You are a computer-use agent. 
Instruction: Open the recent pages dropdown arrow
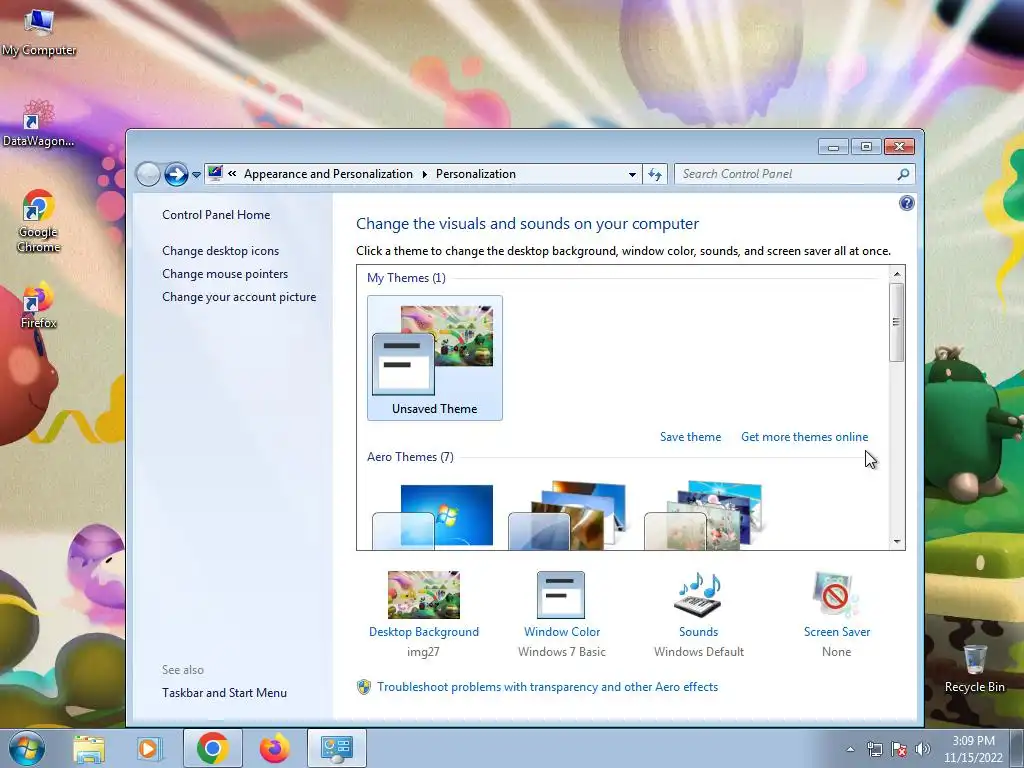[x=196, y=175]
